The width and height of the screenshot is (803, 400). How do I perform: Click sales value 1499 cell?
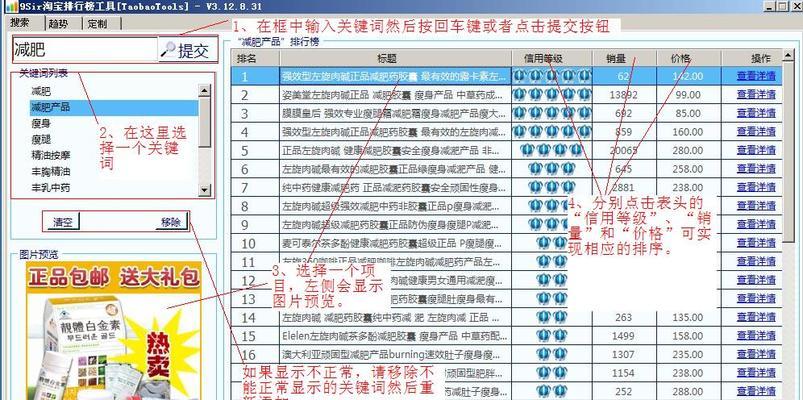click(x=624, y=335)
